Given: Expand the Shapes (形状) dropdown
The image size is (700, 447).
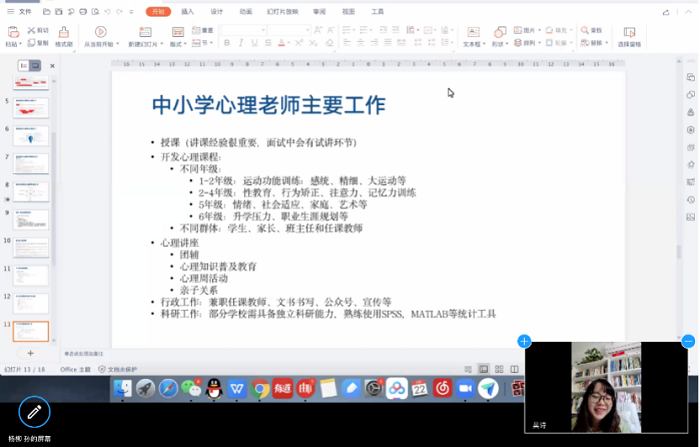Looking at the screenshot, I should 499,45.
